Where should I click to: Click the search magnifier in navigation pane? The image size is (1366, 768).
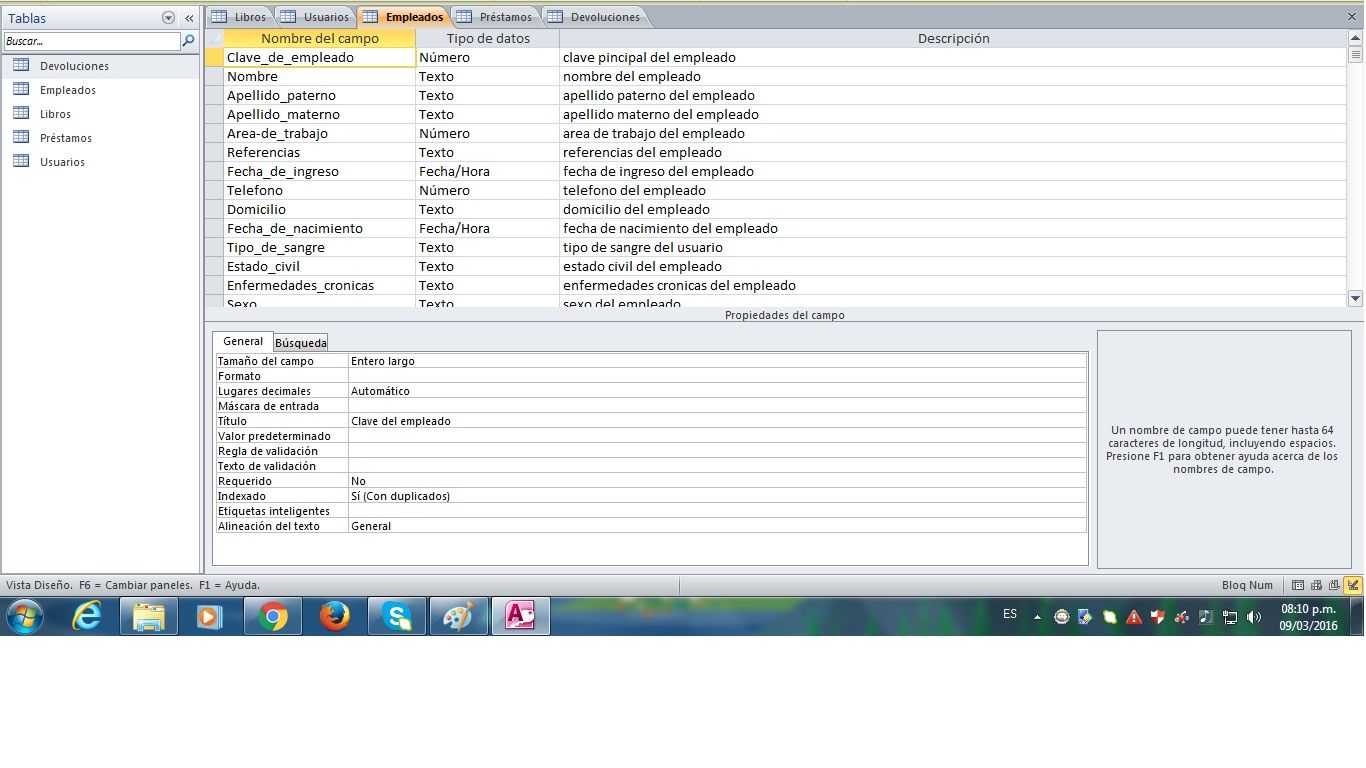(188, 42)
